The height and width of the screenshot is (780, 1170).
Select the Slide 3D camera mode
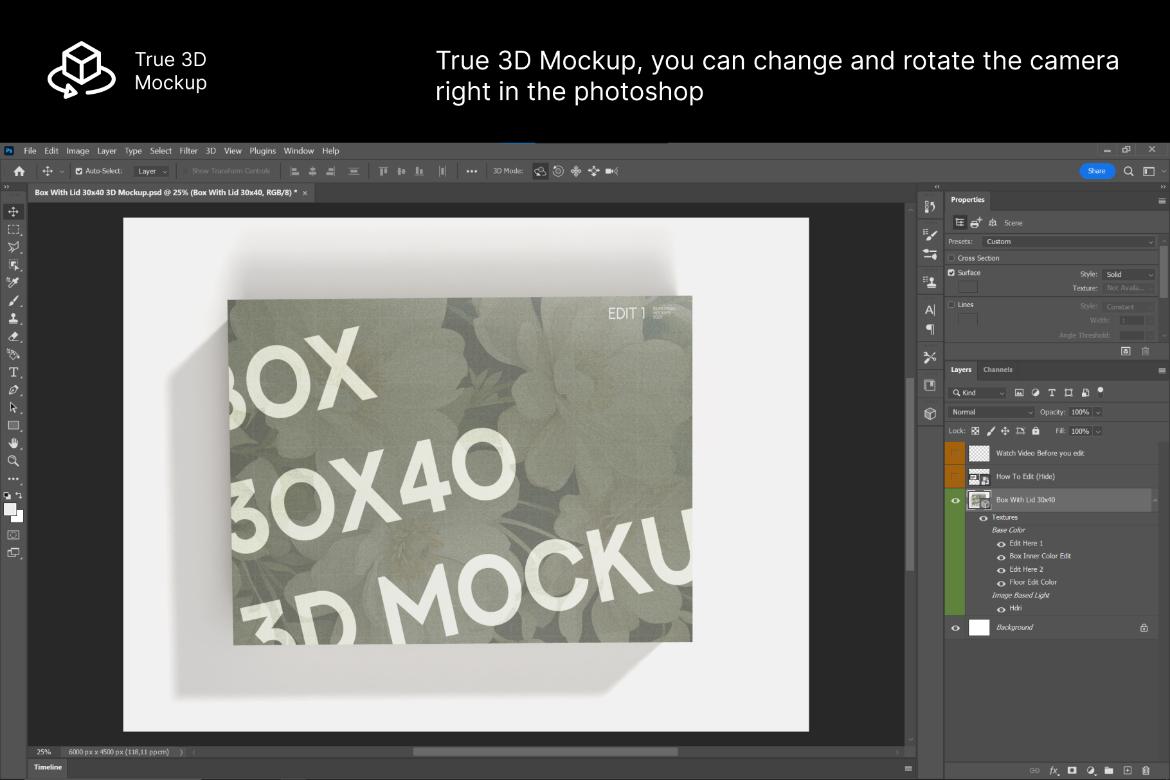click(594, 171)
